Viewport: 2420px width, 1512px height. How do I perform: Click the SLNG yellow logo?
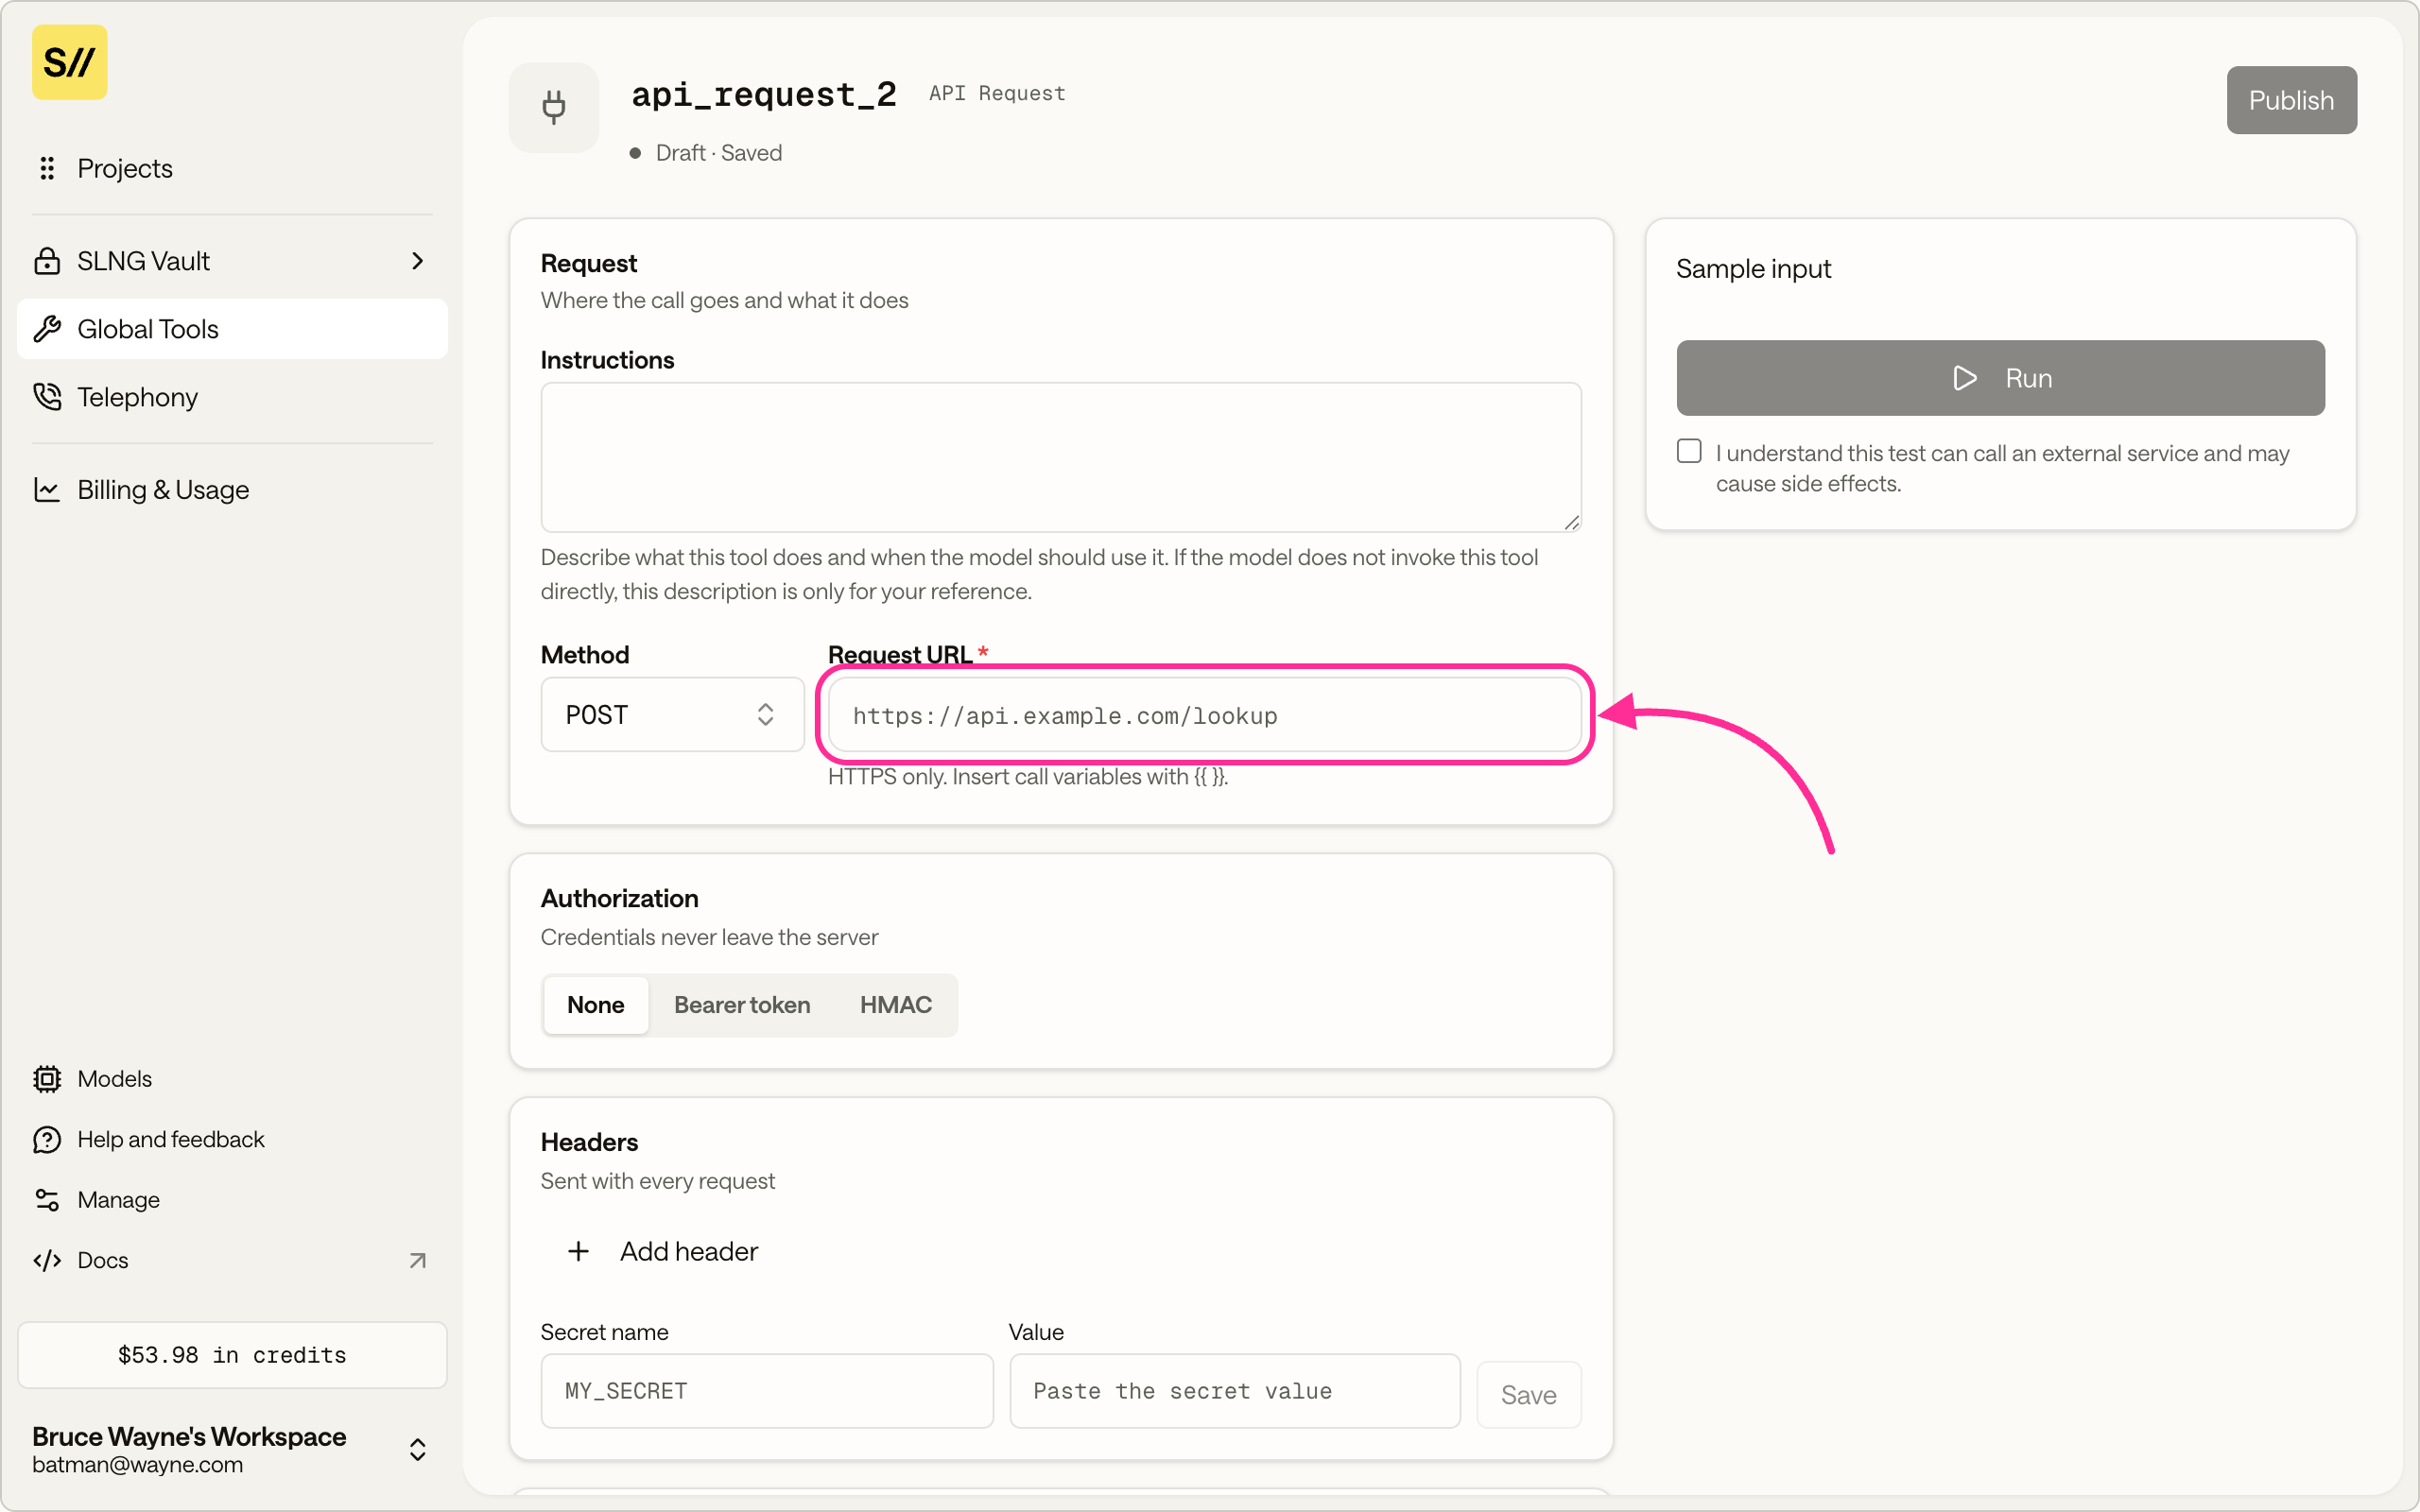tap(69, 62)
